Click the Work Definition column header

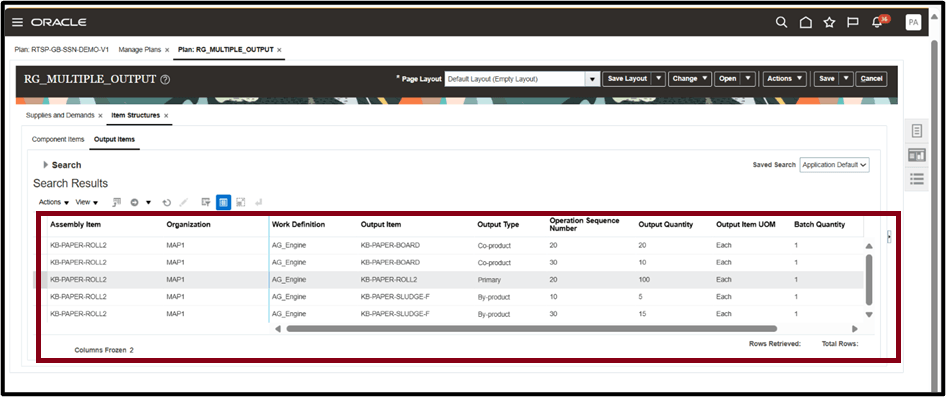coord(299,224)
